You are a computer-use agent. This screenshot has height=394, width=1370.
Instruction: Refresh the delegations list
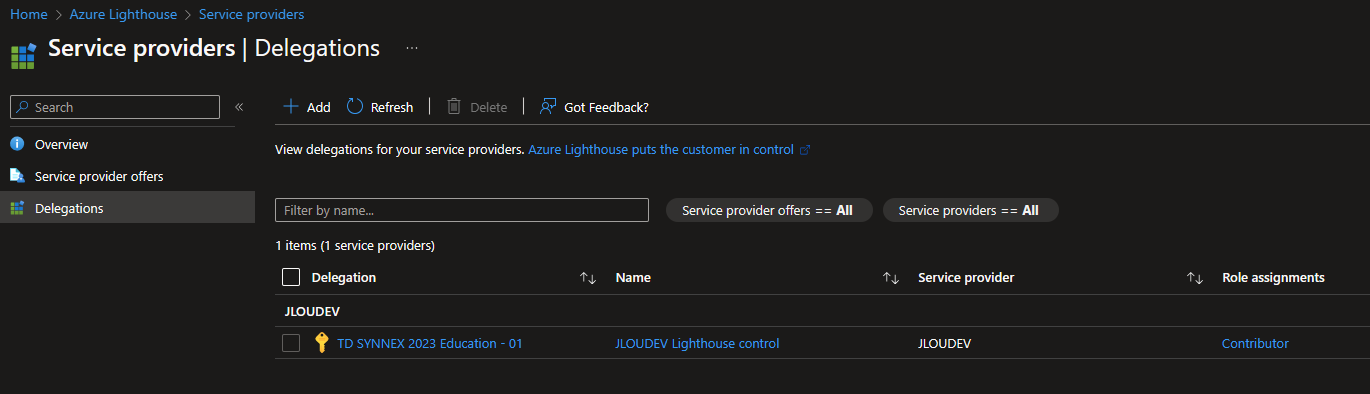click(380, 107)
